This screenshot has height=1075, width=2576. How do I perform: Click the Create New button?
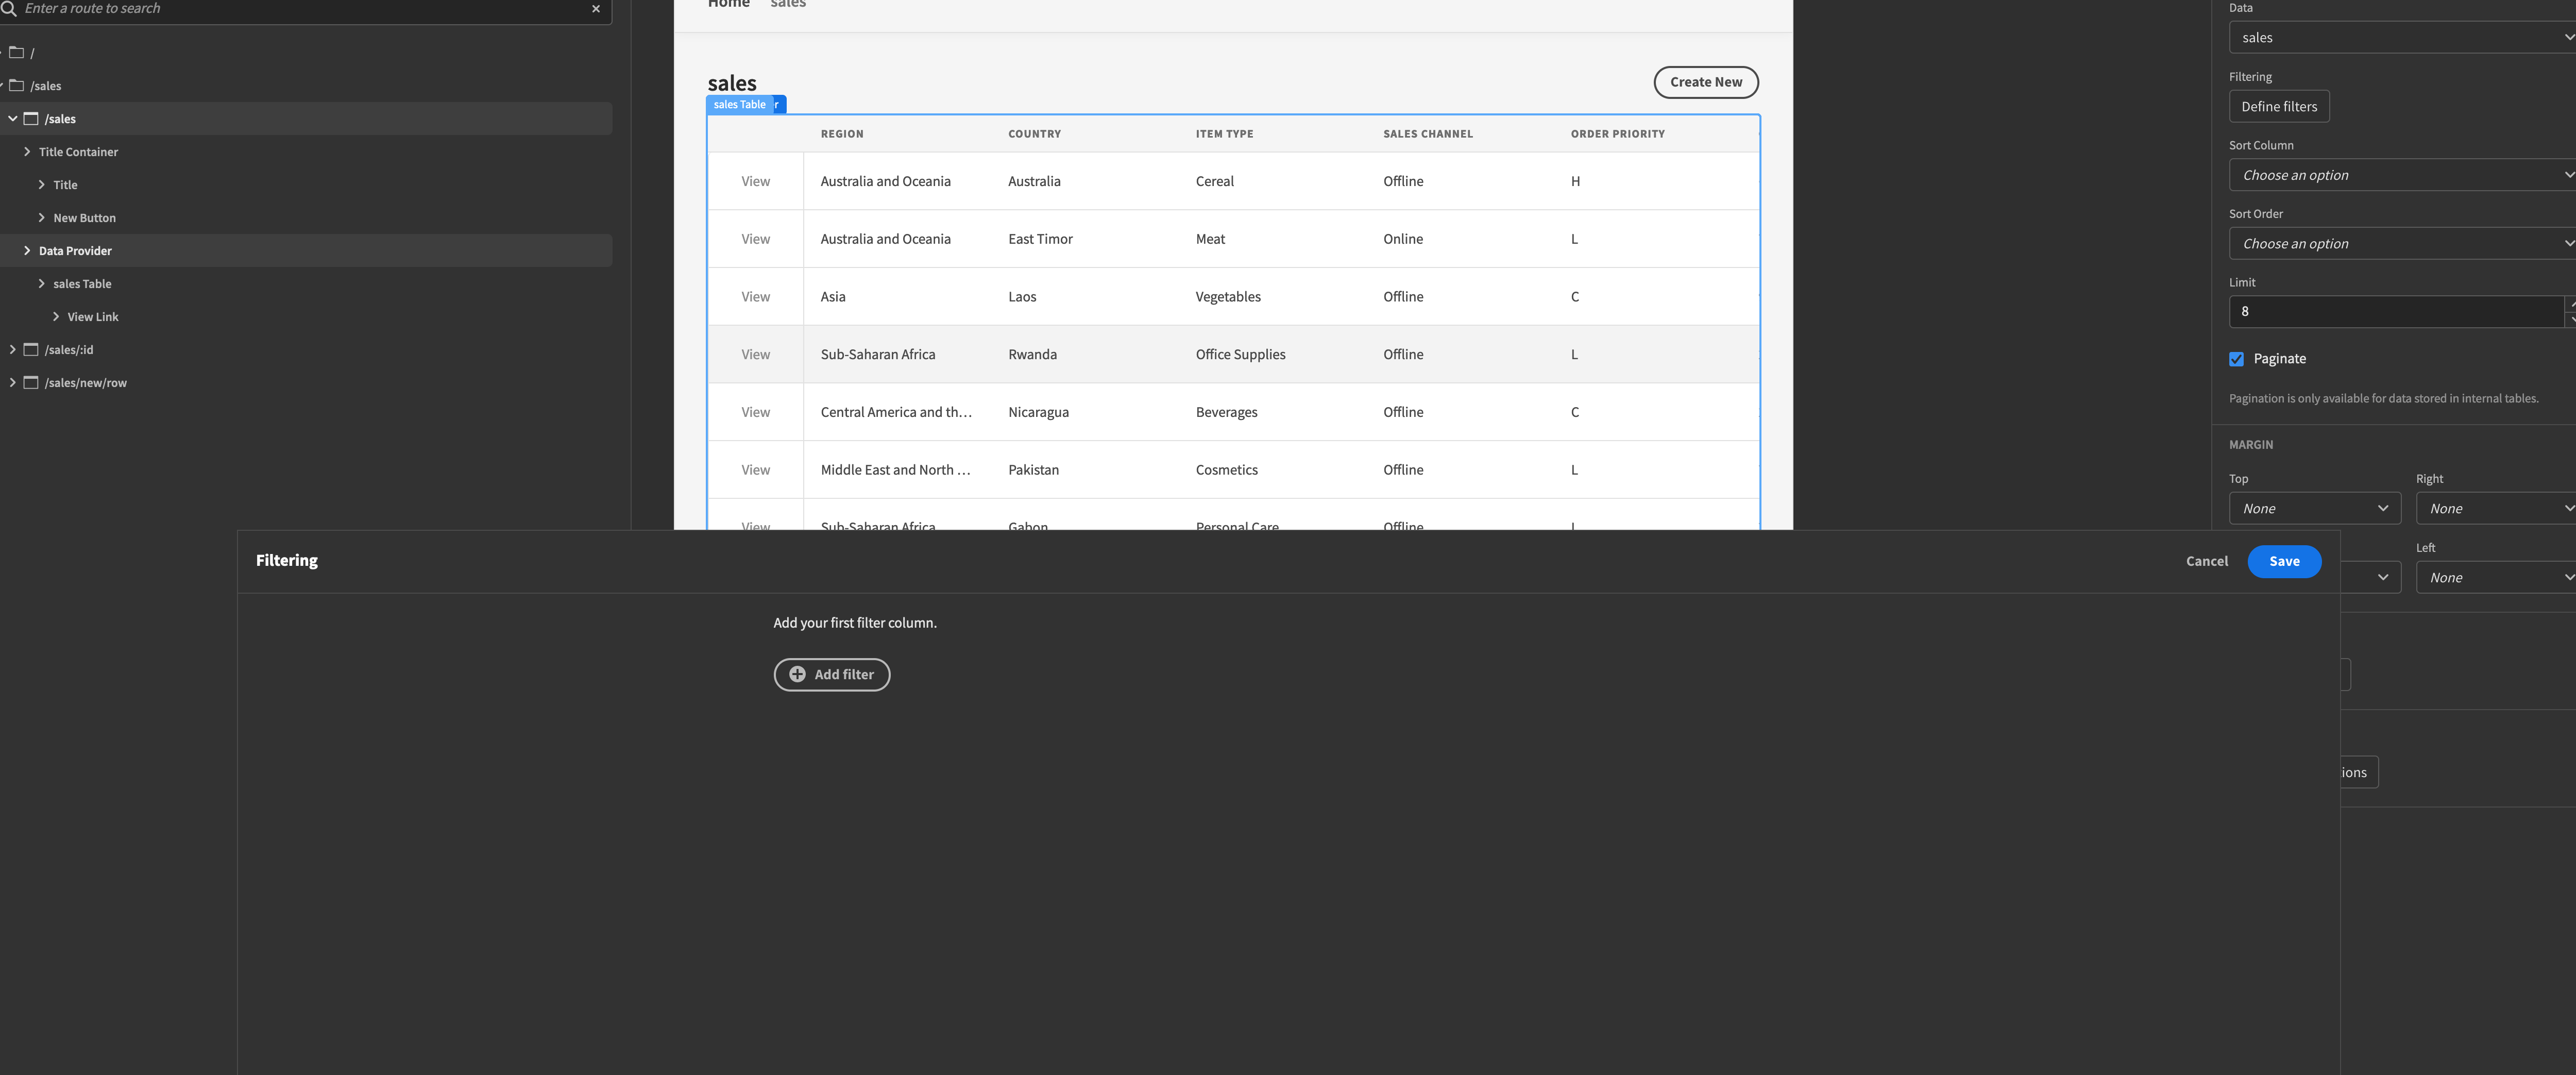tap(1706, 82)
